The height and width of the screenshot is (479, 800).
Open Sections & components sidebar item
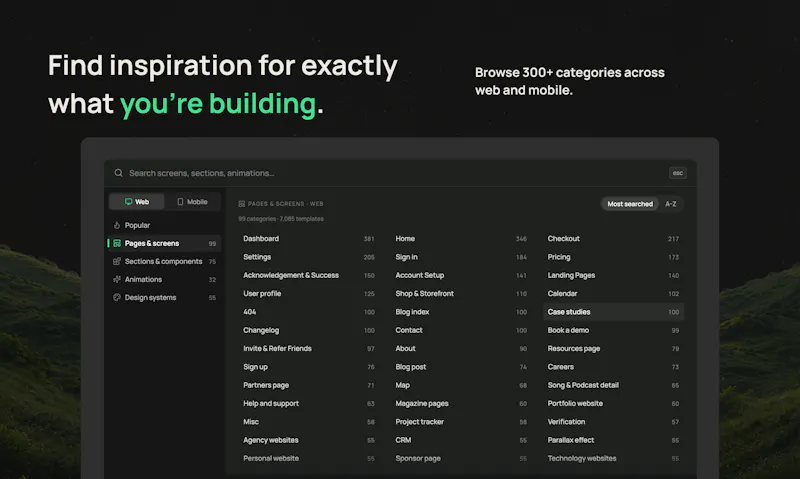click(x=164, y=261)
